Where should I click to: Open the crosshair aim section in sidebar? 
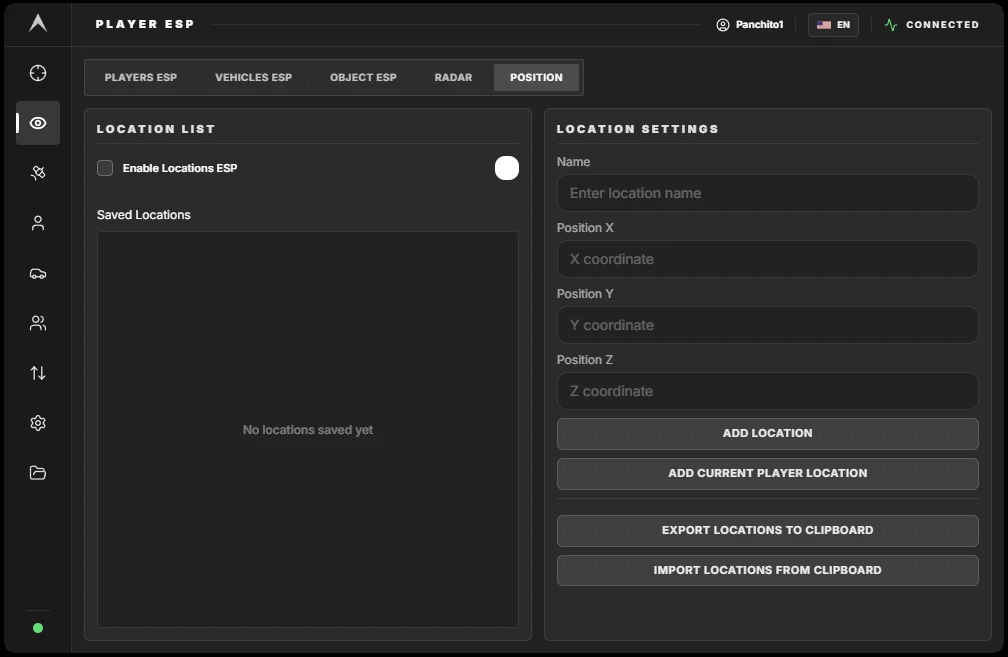(x=38, y=73)
